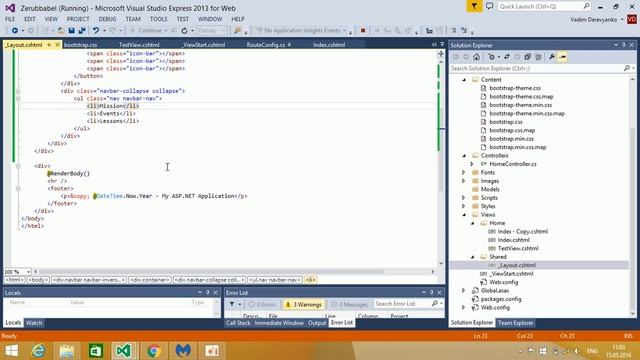Click the feedback speech bubble icon
Image resolution: width=640 pixels, height=360 pixels.
[x=489, y=6]
